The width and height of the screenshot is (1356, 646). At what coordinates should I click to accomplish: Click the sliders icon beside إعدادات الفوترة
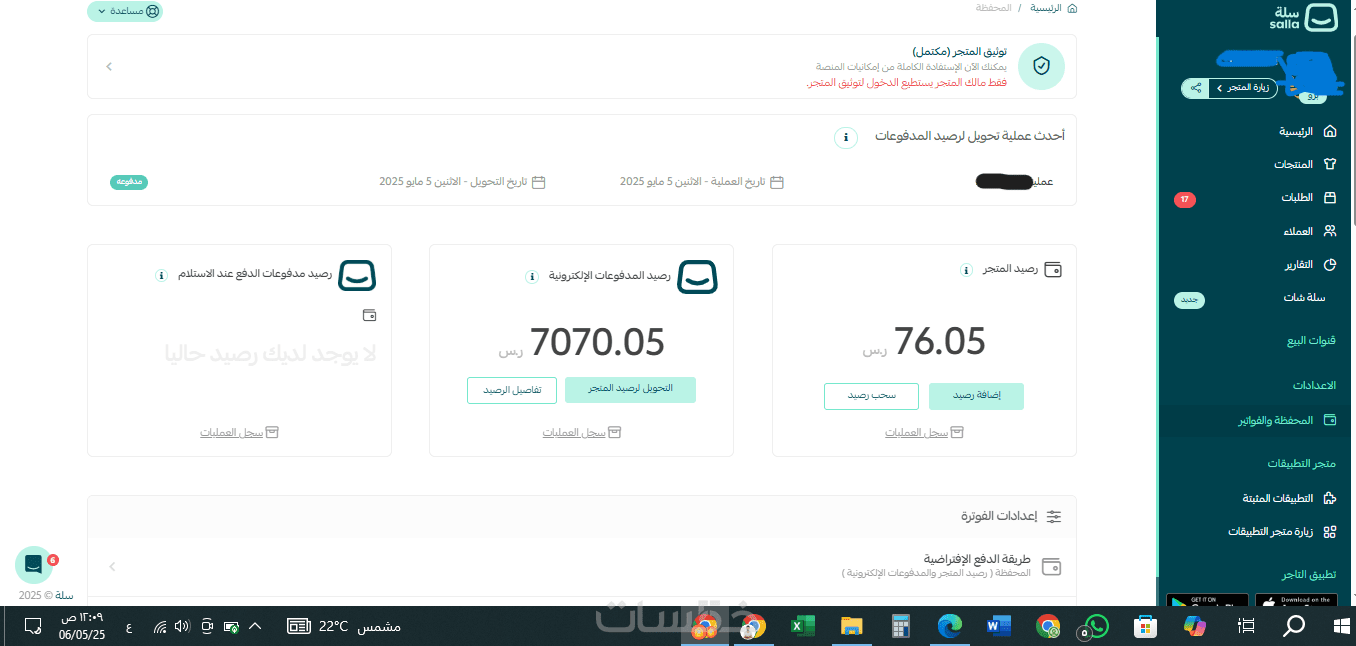pos(1054,517)
